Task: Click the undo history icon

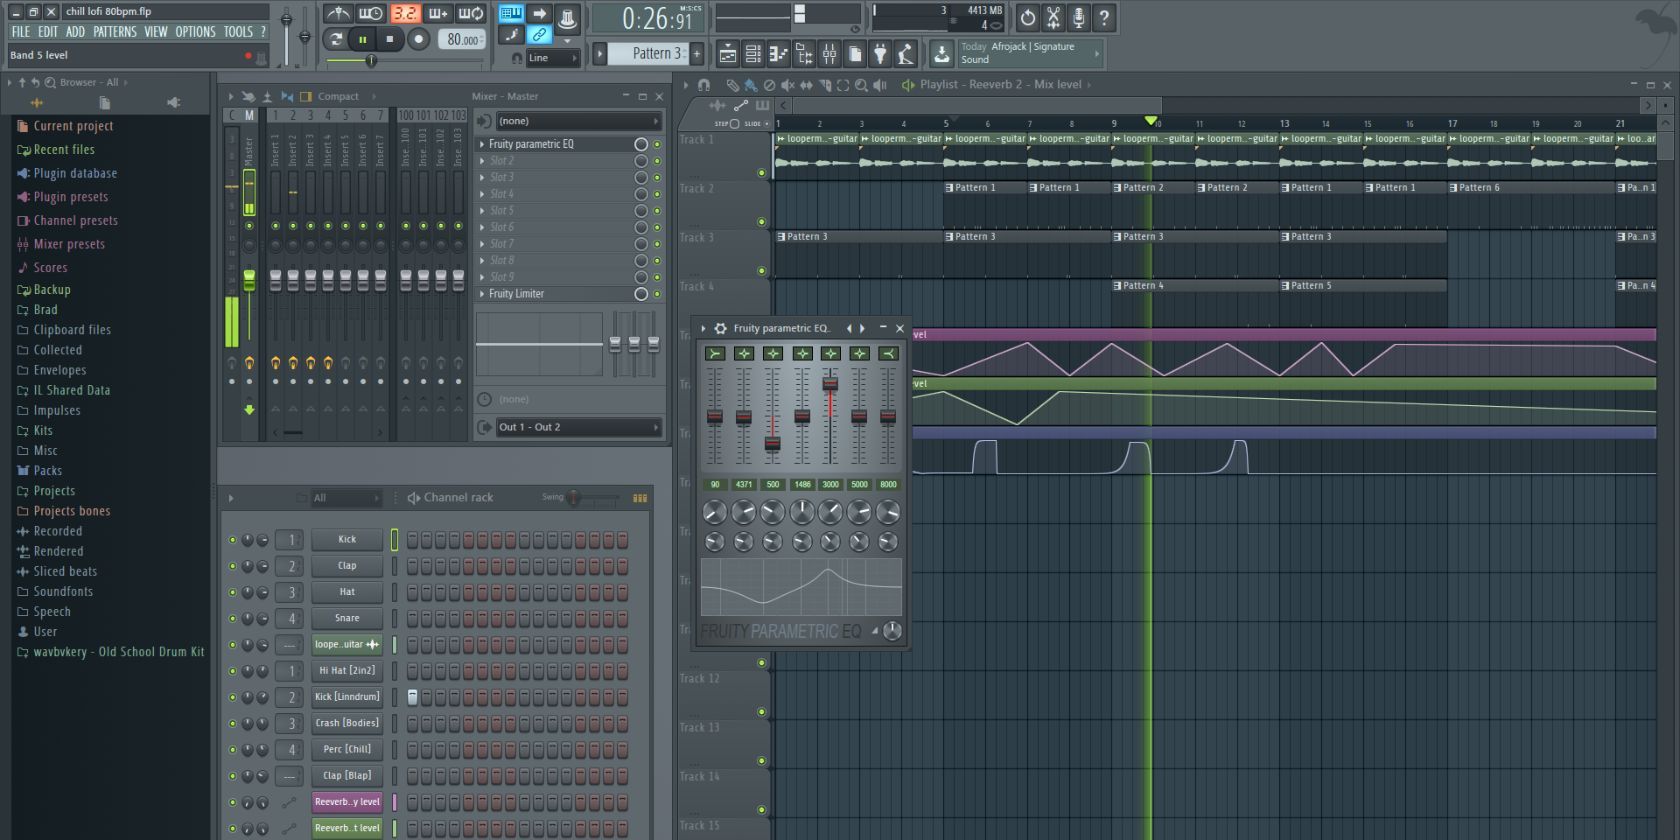Action: (x=1028, y=18)
